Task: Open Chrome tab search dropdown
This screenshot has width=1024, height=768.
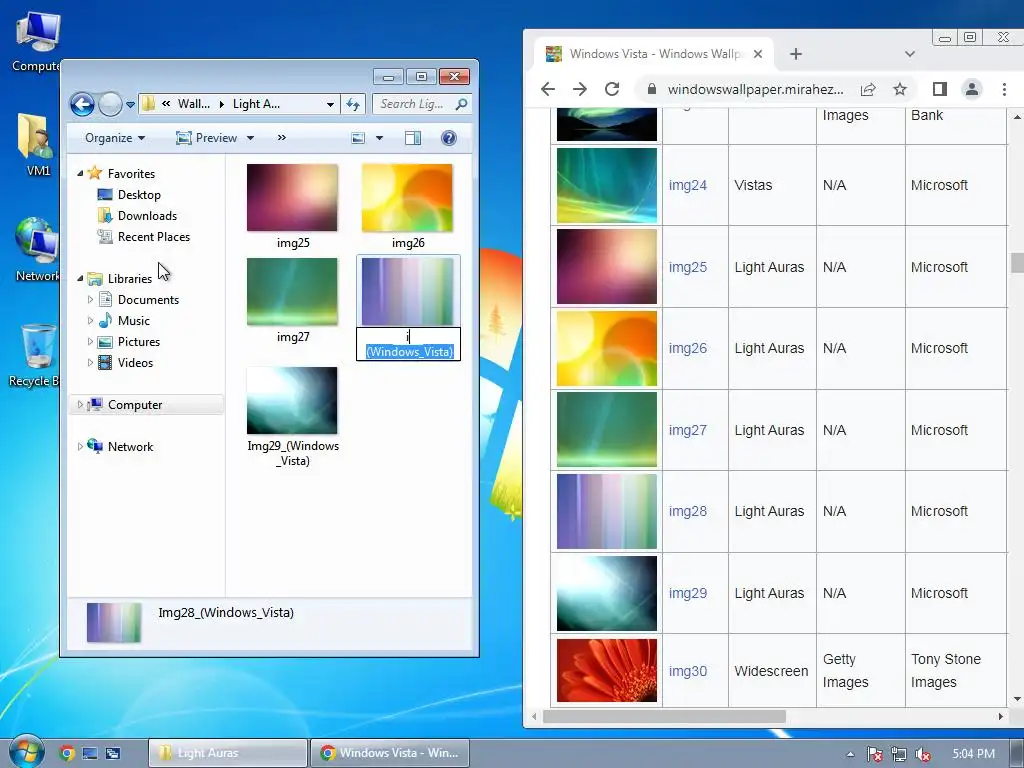Action: [910, 54]
